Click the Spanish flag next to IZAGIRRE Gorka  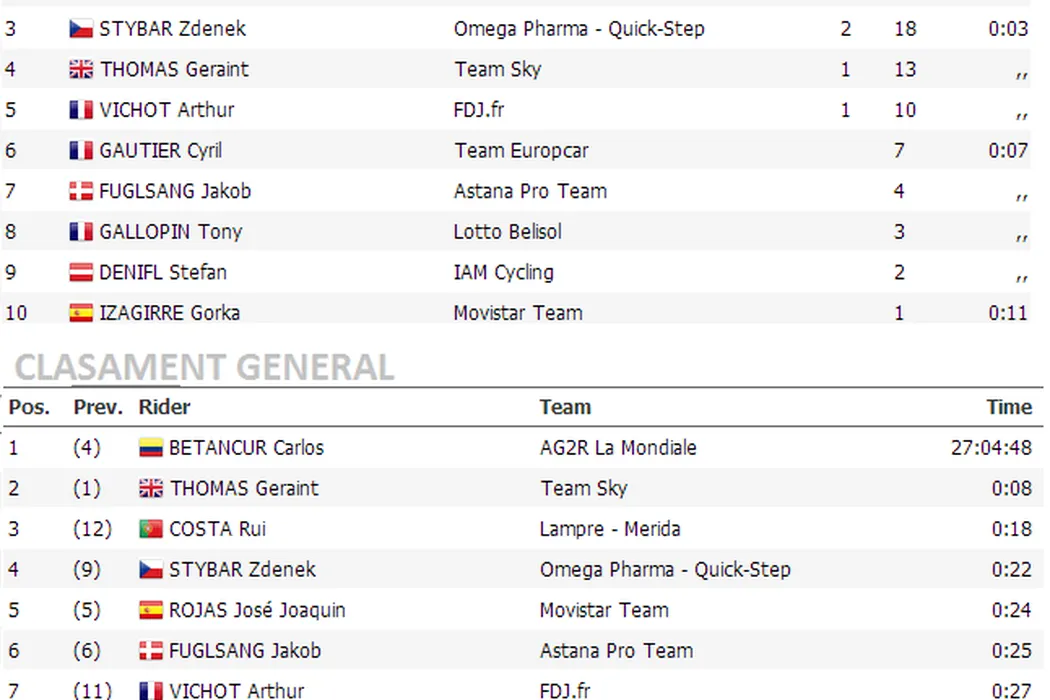coord(81,313)
